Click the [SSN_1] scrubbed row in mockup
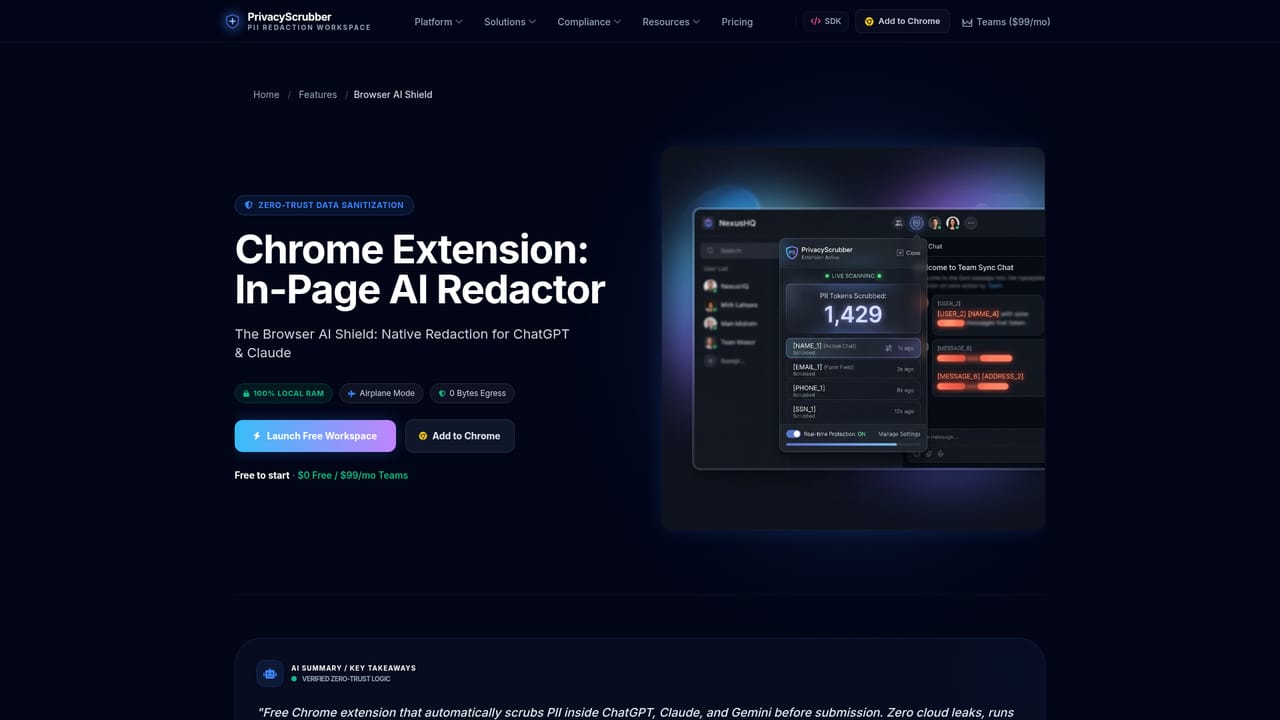The width and height of the screenshot is (1280, 720). (x=853, y=411)
